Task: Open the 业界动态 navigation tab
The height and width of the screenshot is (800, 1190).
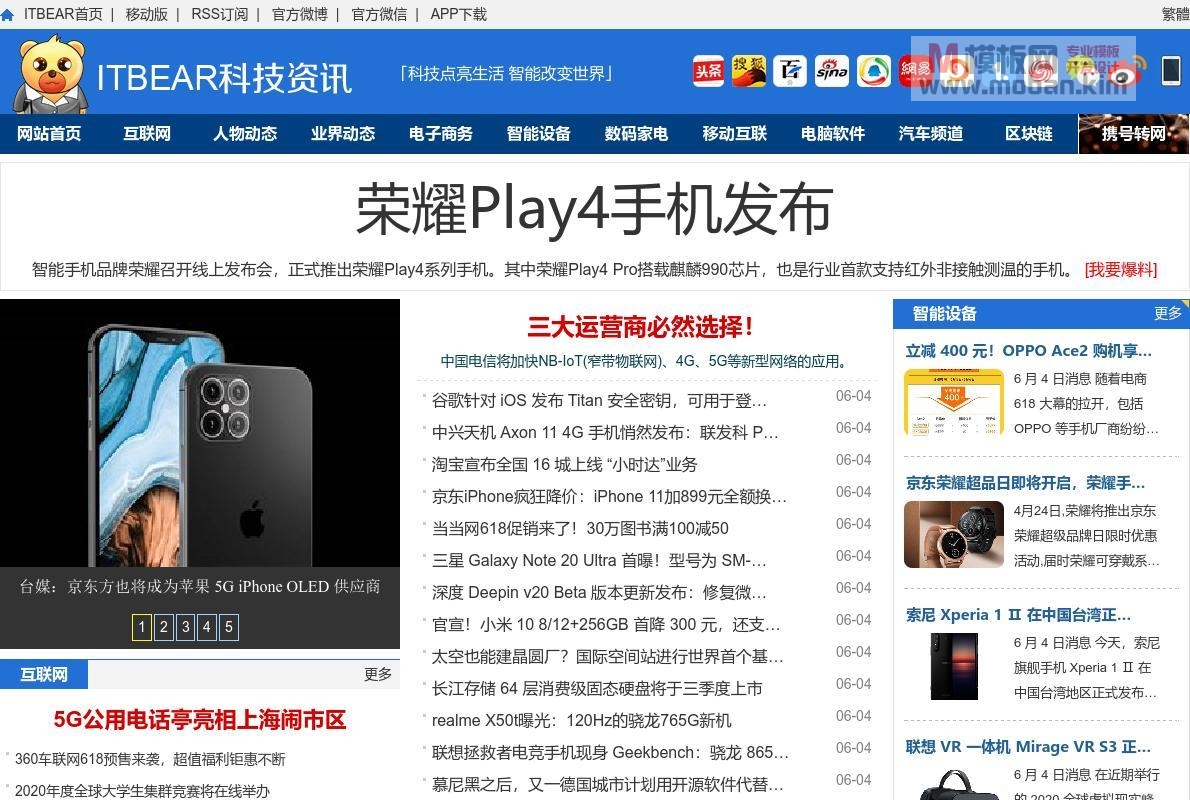Action: [342, 134]
